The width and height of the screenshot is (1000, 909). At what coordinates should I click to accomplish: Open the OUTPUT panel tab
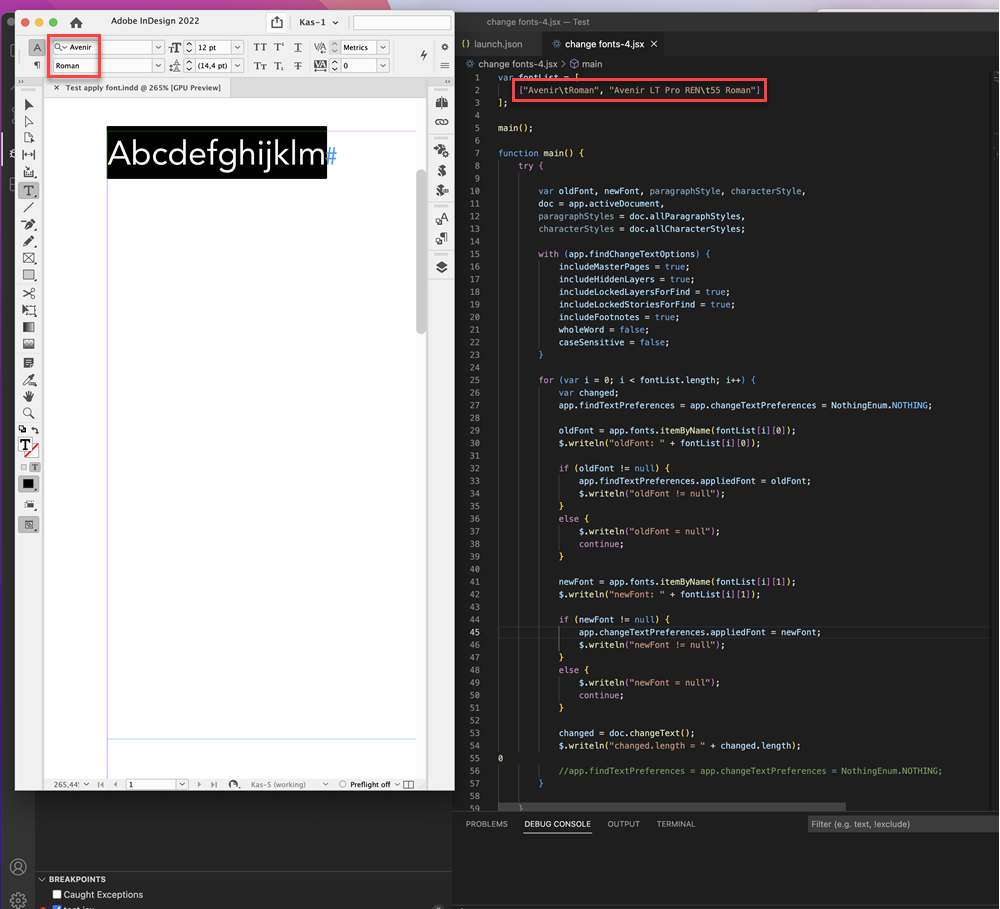[624, 824]
